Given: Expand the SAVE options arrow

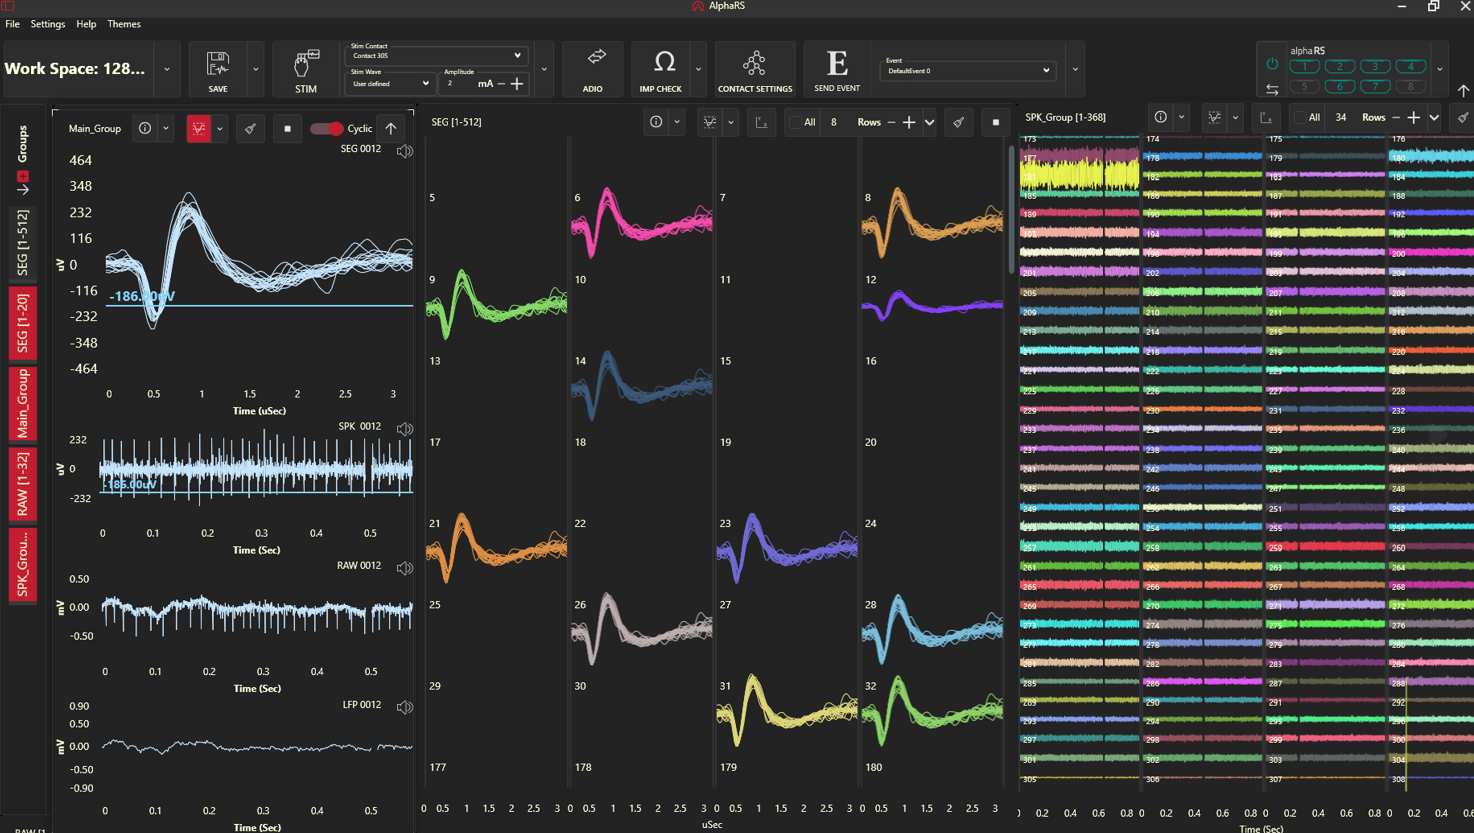Looking at the screenshot, I should (255, 69).
